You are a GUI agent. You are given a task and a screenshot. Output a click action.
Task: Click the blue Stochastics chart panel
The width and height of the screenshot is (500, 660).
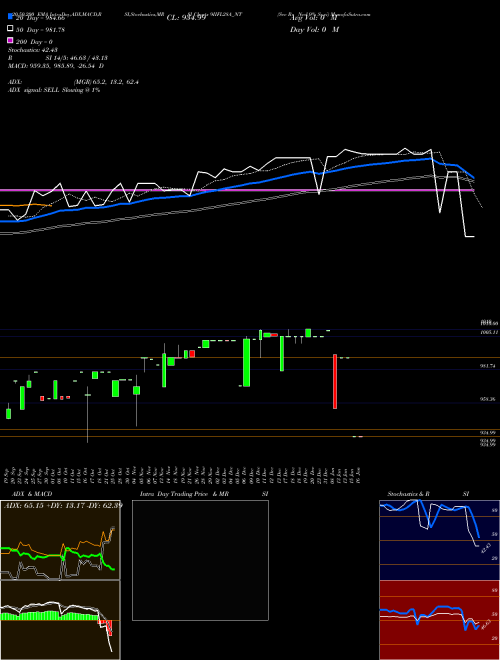(x=439, y=540)
